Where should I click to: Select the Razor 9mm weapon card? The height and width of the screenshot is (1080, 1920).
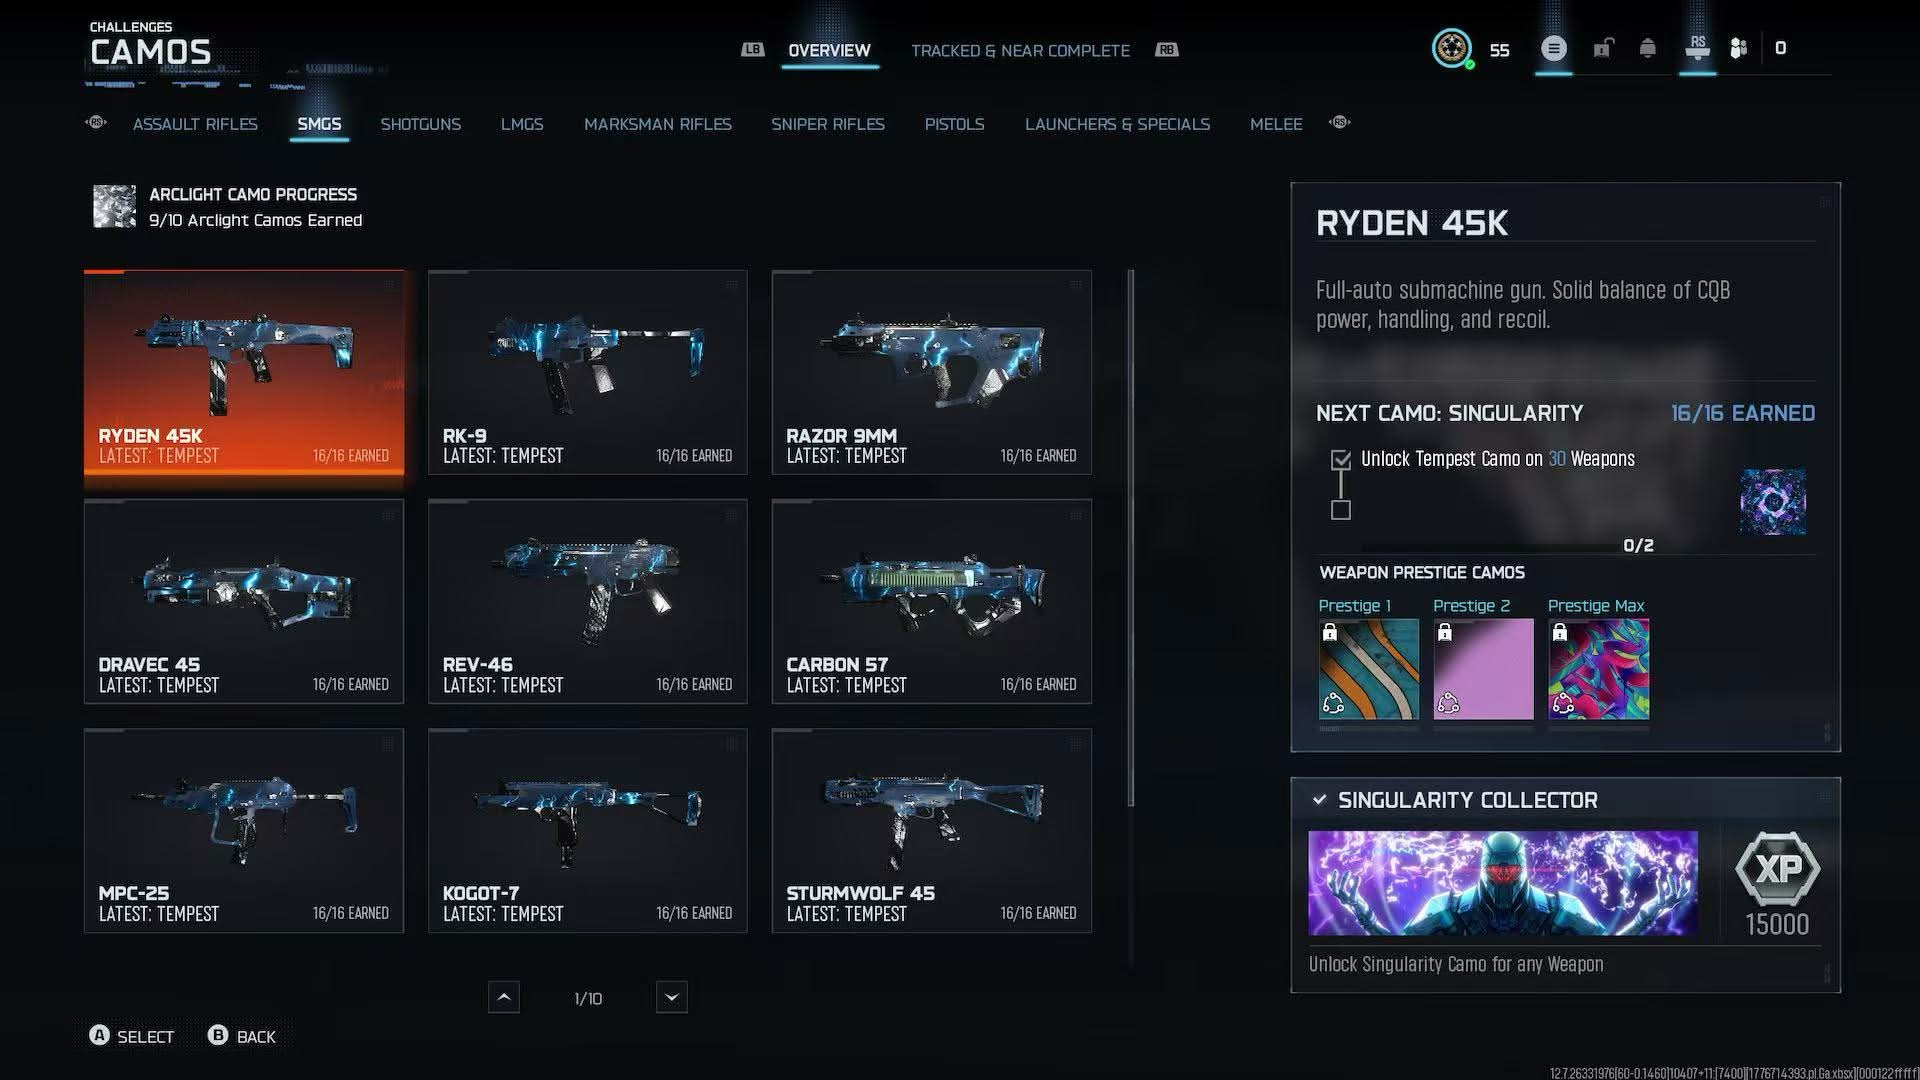932,372
